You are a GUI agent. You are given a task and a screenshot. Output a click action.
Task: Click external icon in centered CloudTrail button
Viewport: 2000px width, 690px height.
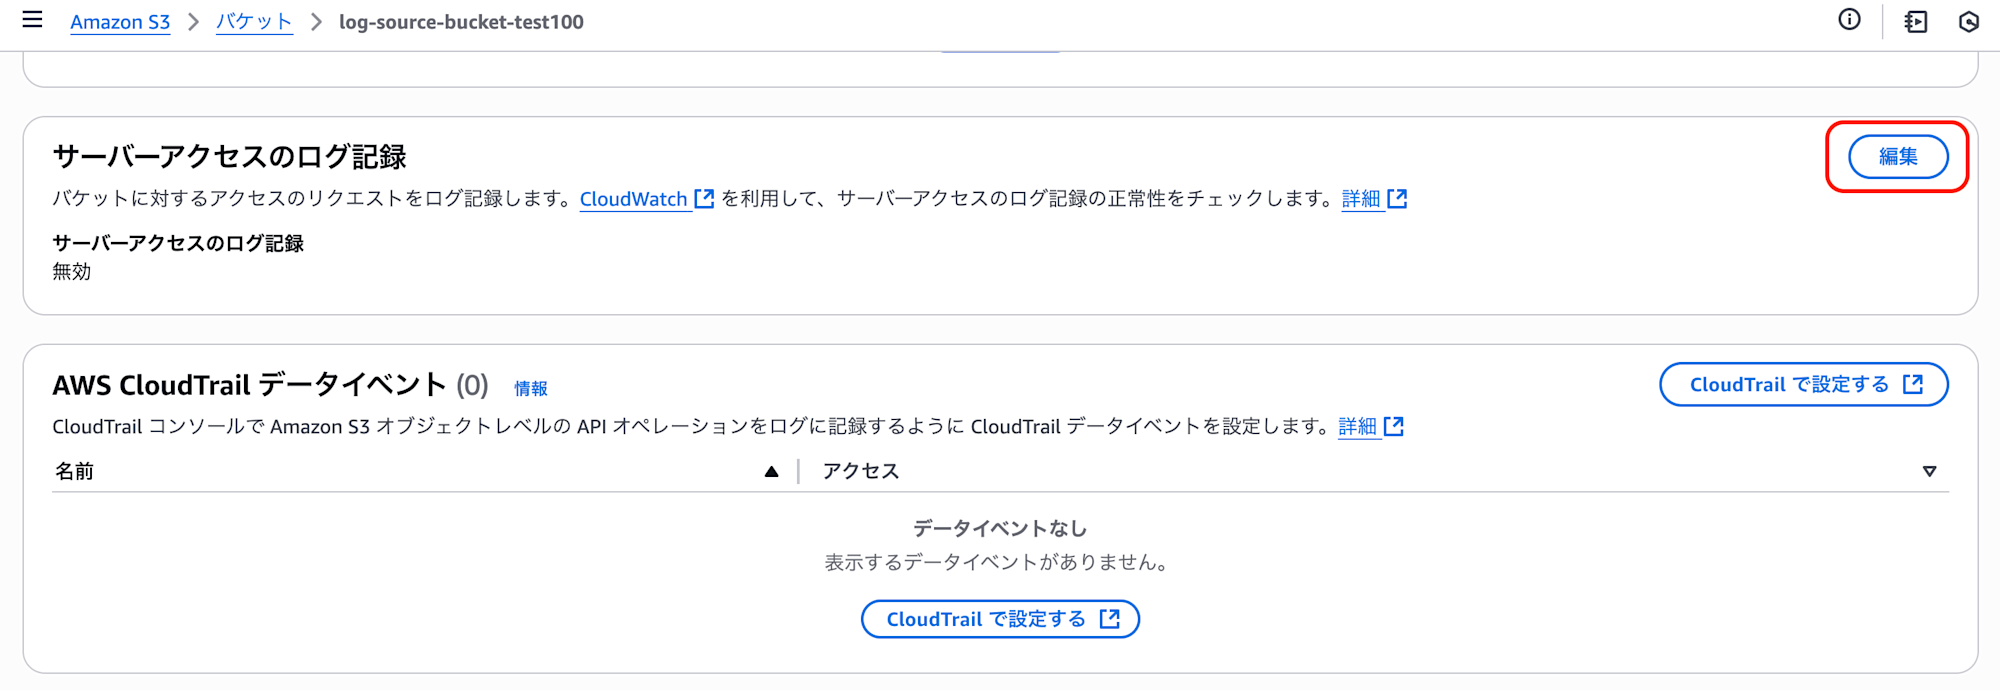(1109, 619)
